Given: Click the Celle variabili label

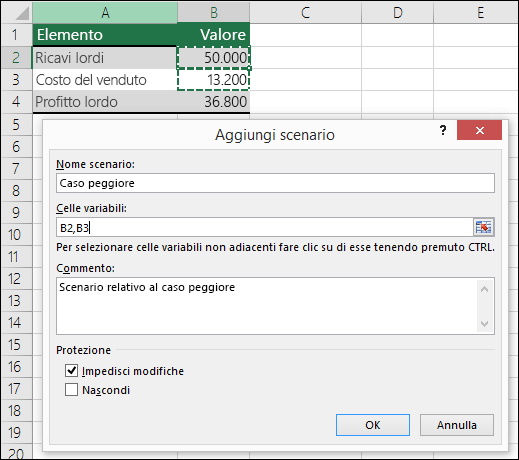Looking at the screenshot, I should click(x=91, y=208).
